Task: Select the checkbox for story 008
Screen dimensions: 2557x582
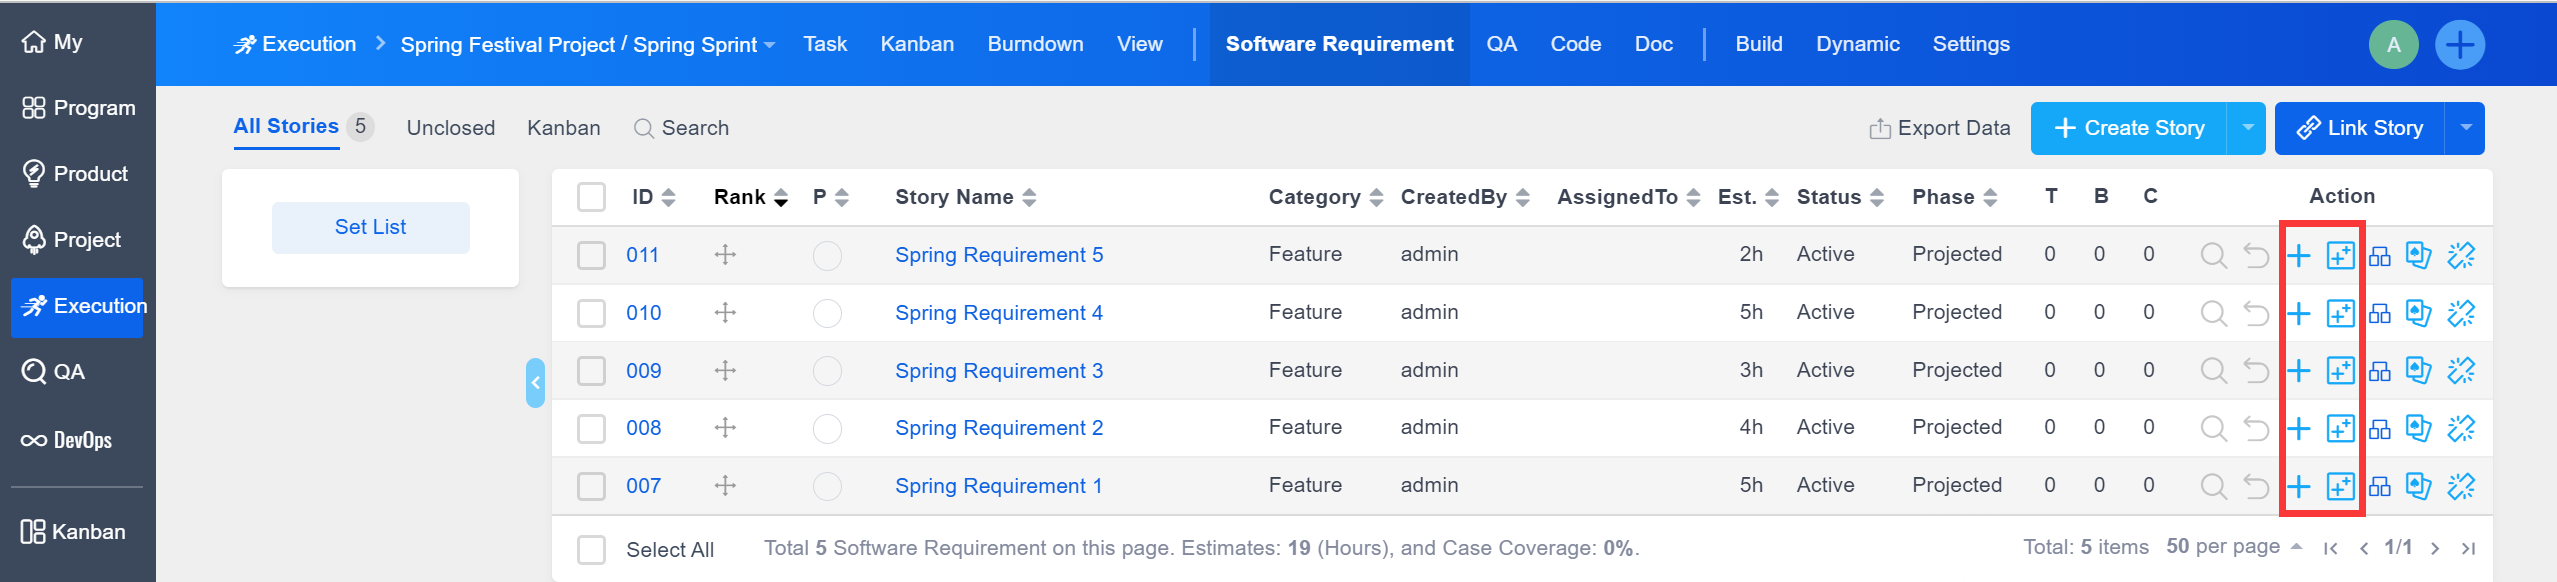Action: point(591,429)
